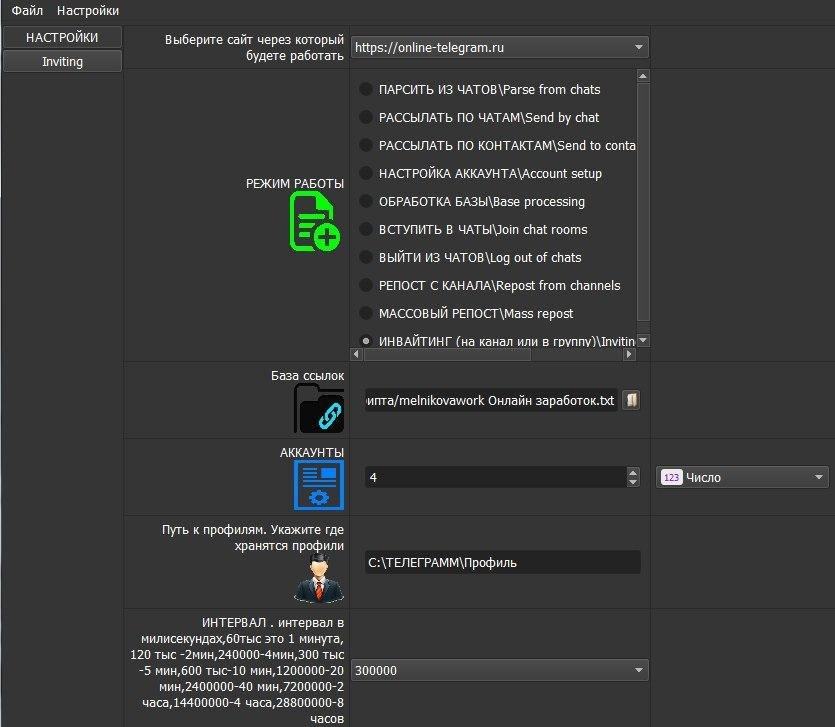835x727 pixels.
Task: Select Send to contacts mode
Action: [x=366, y=145]
